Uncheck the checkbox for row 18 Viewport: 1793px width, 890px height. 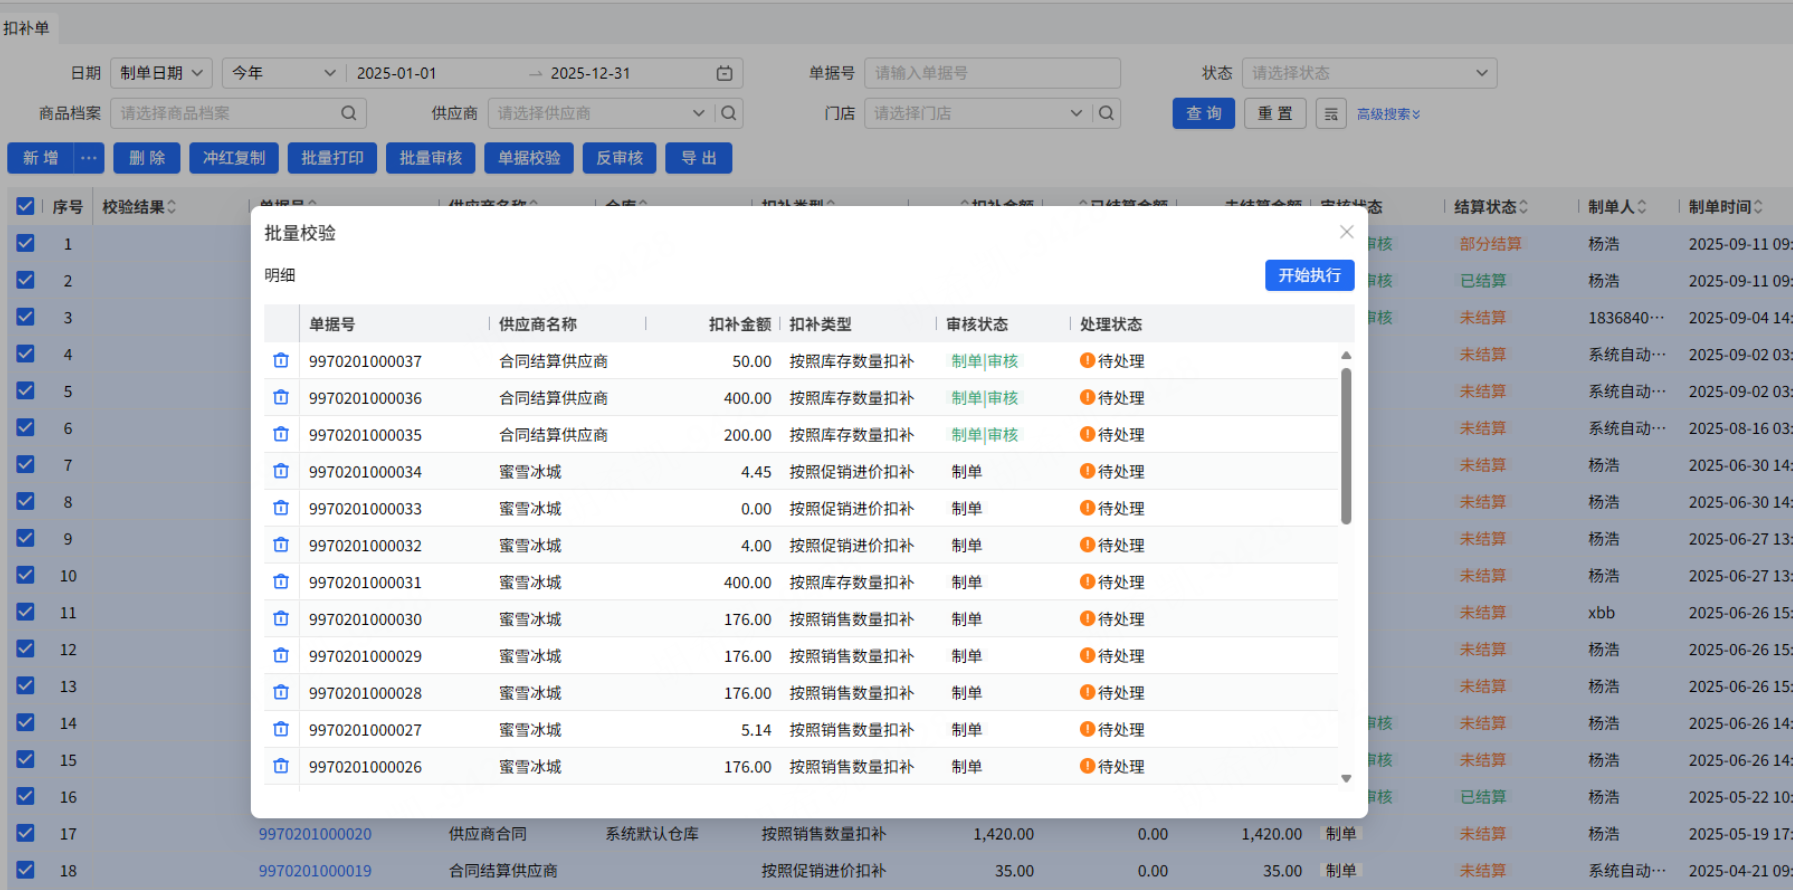pyautogui.click(x=25, y=870)
